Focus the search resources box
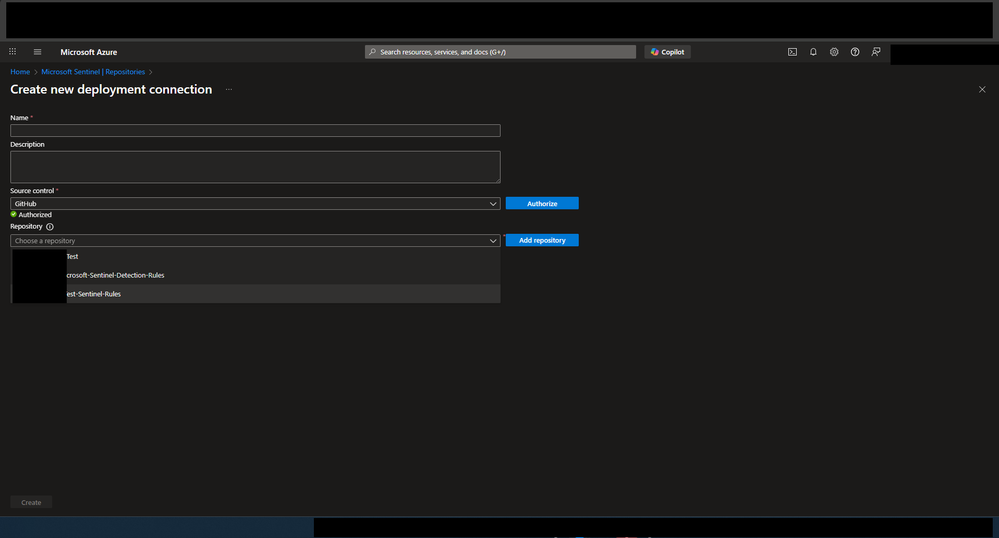This screenshot has height=538, width=999. click(500, 52)
